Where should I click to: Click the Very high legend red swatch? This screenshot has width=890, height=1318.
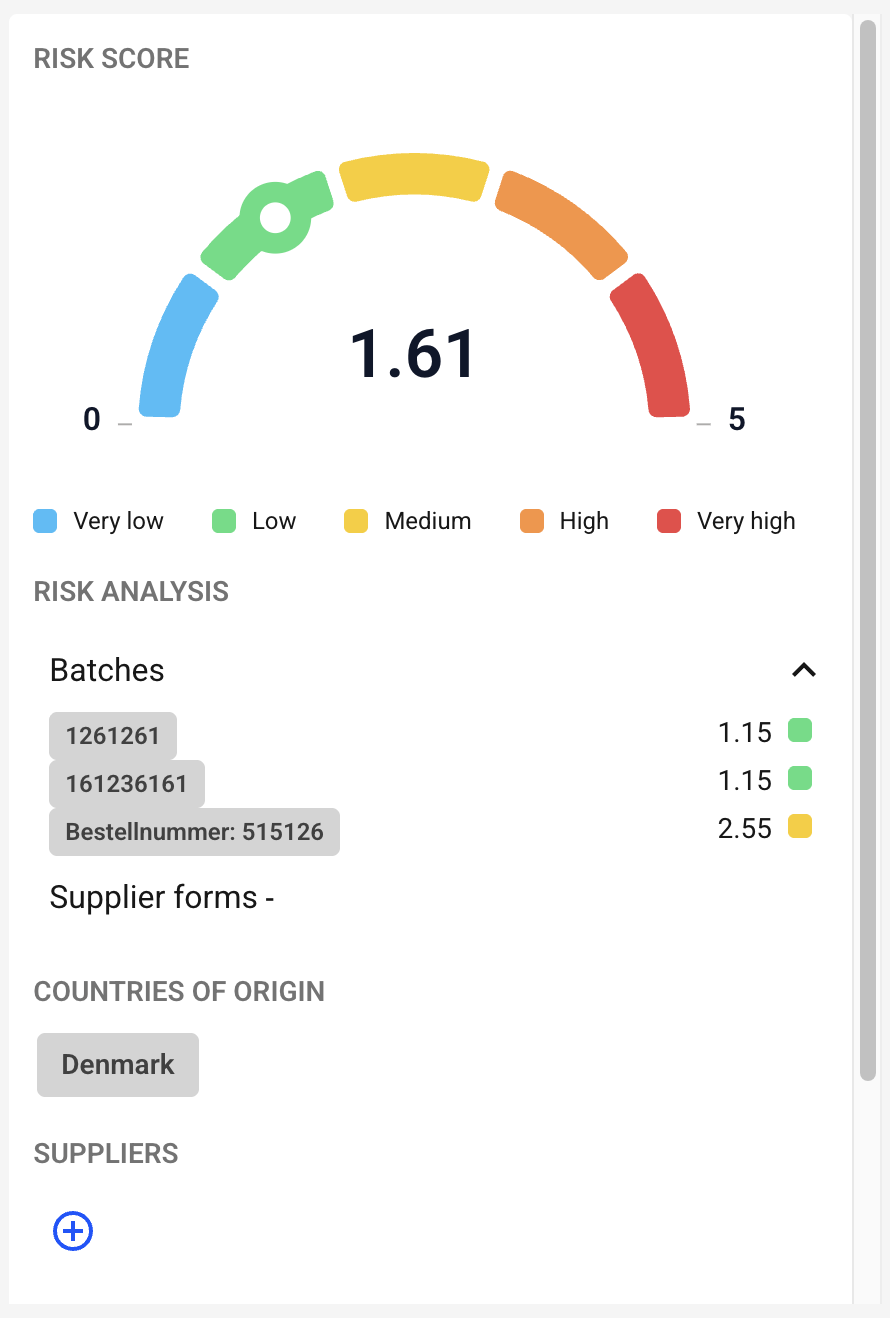[x=669, y=521]
